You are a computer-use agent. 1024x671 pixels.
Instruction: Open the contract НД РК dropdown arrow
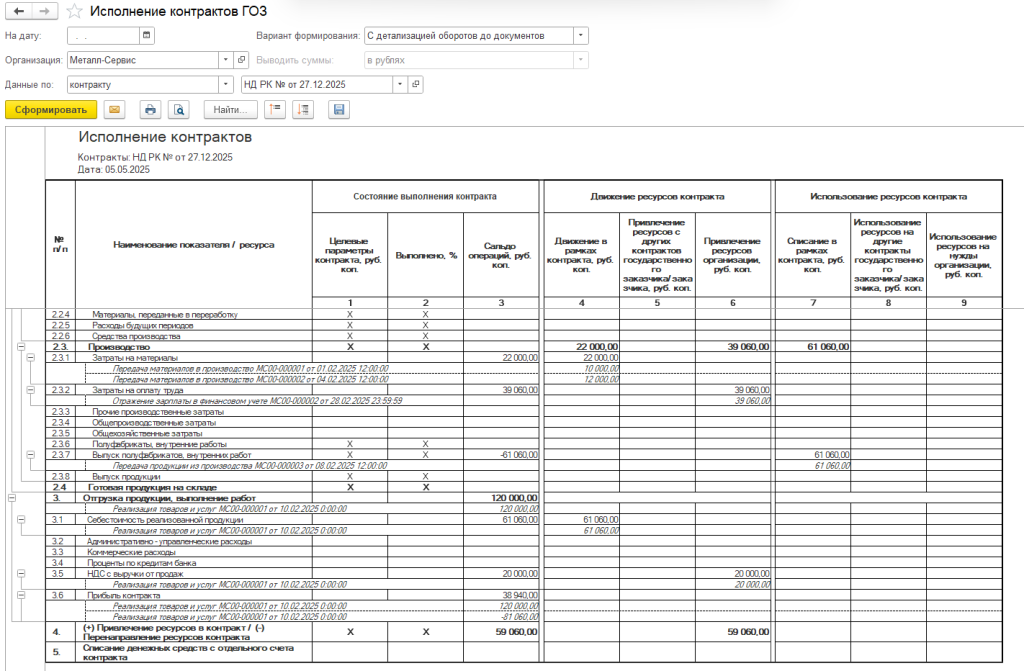coord(400,84)
